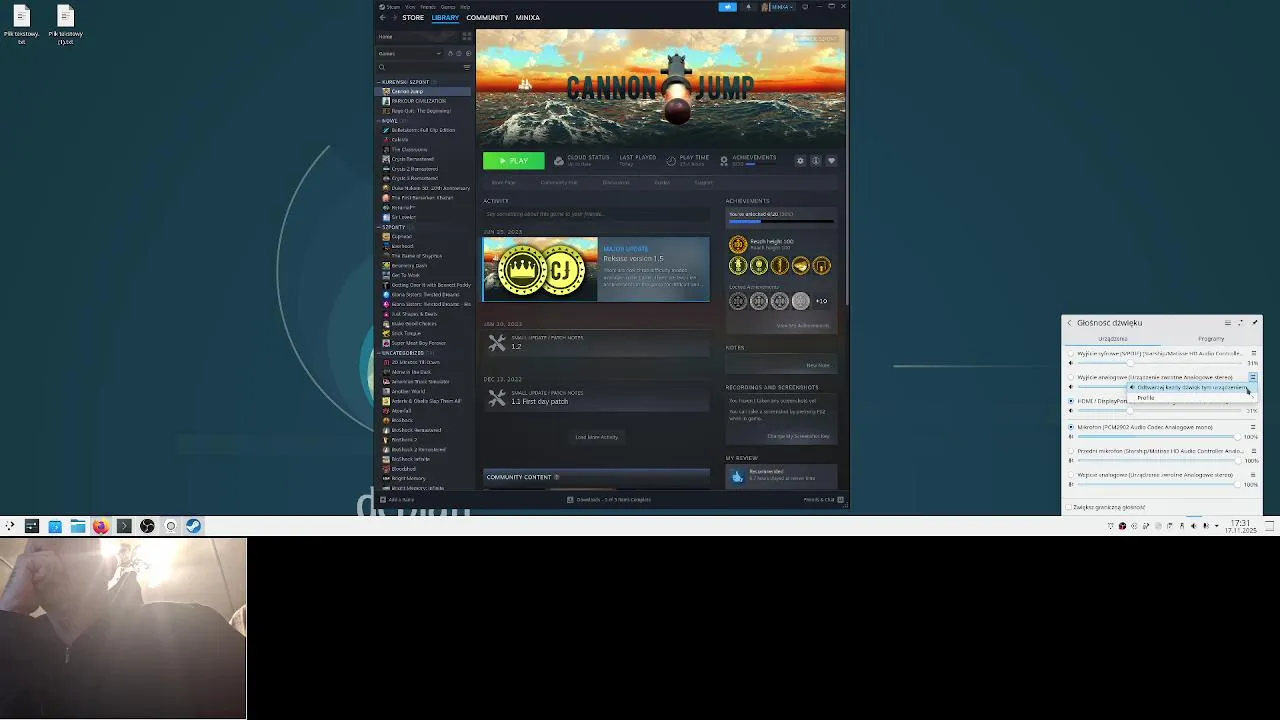Go forward with the Steam forward arrow
Screen dimensions: 1280x720
(393, 18)
